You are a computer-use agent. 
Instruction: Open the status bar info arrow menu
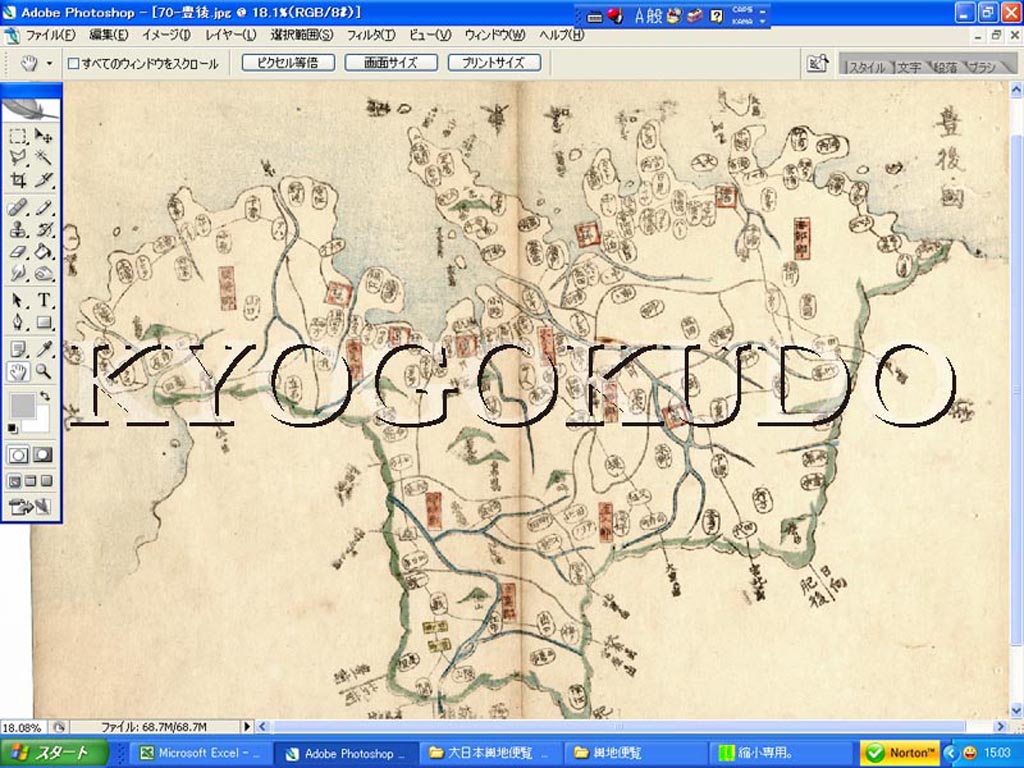pos(247,726)
